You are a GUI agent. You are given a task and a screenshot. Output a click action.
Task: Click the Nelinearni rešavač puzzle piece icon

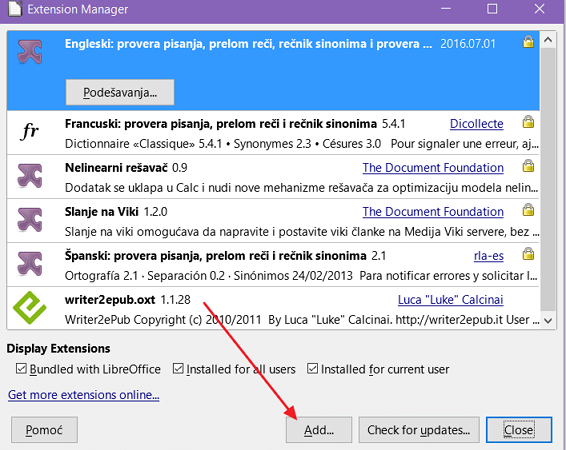pyautogui.click(x=30, y=176)
